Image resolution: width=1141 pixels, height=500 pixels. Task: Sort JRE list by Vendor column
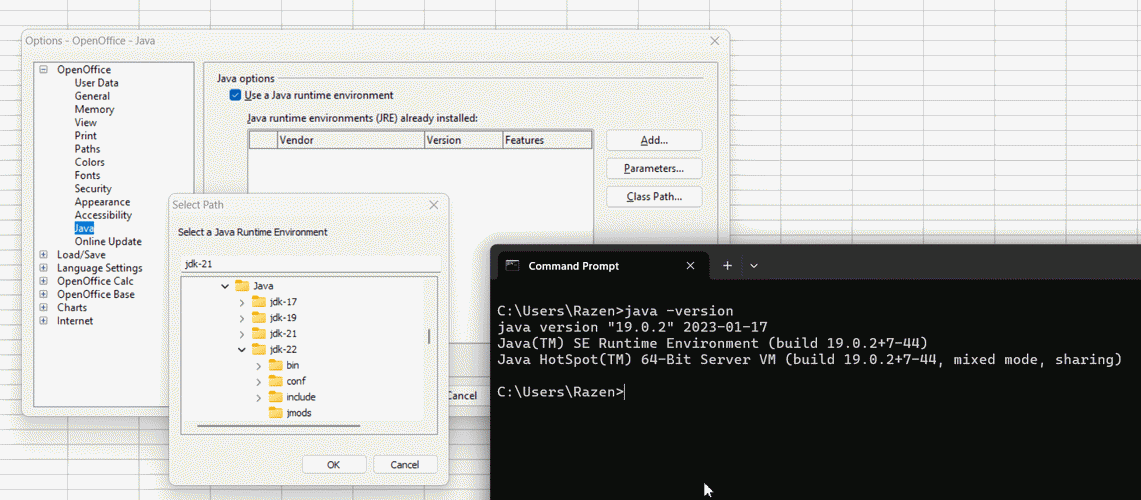(351, 140)
